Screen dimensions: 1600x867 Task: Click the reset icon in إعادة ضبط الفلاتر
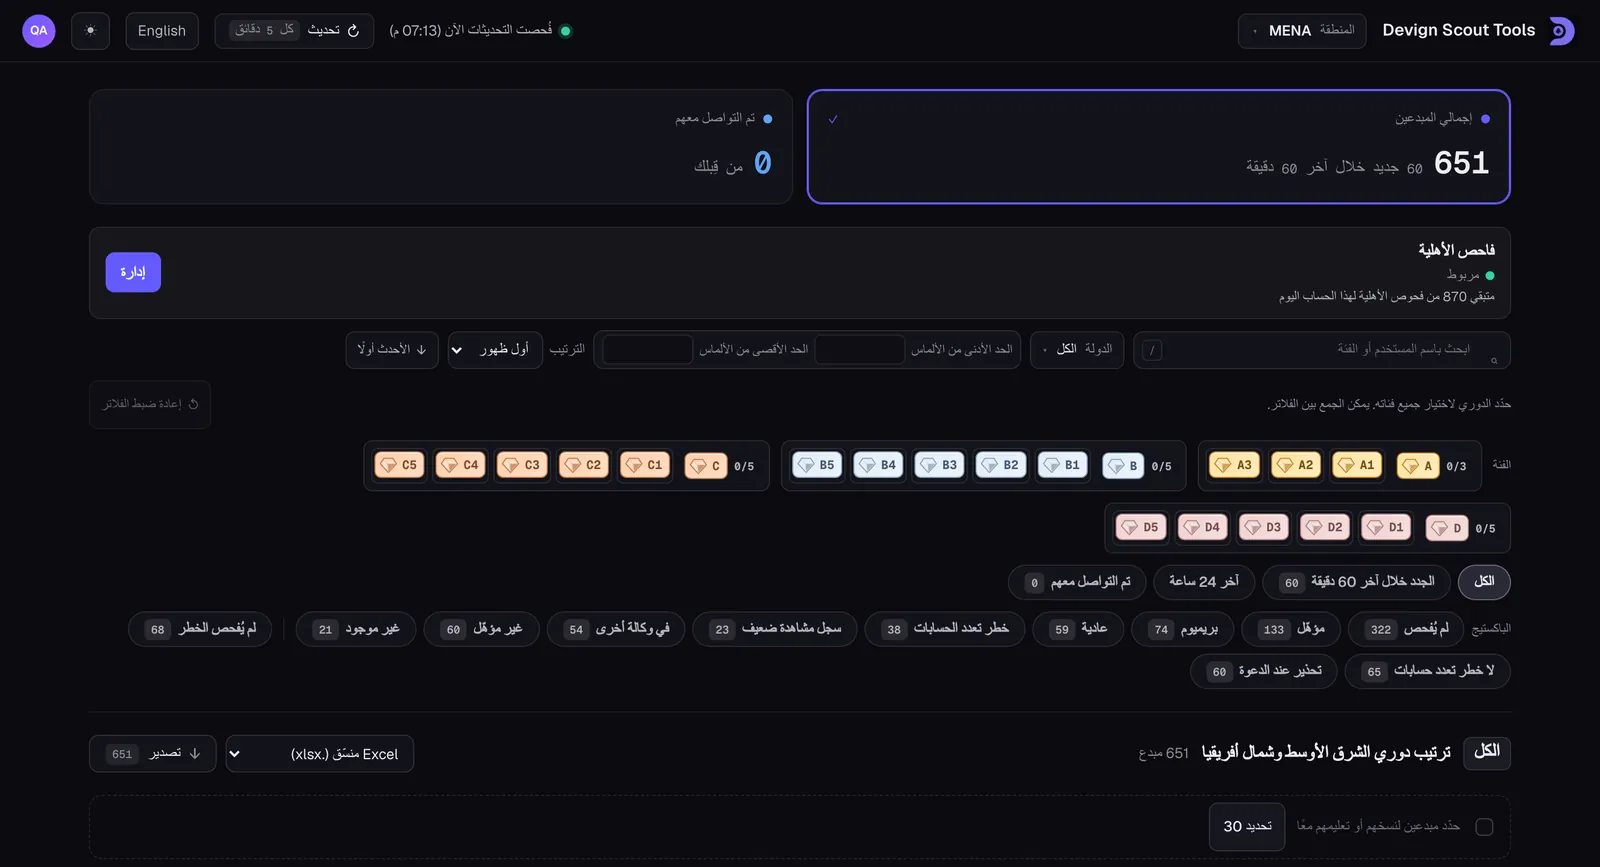[193, 404]
